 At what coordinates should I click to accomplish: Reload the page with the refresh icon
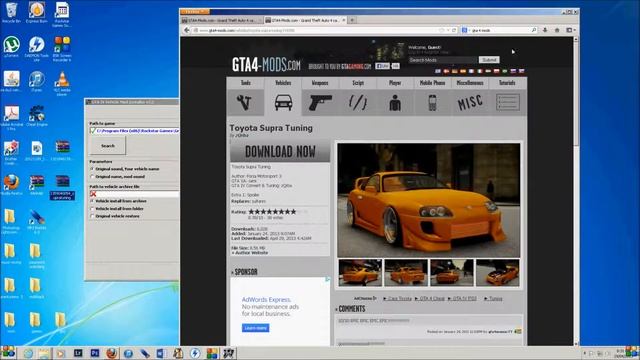(x=454, y=30)
